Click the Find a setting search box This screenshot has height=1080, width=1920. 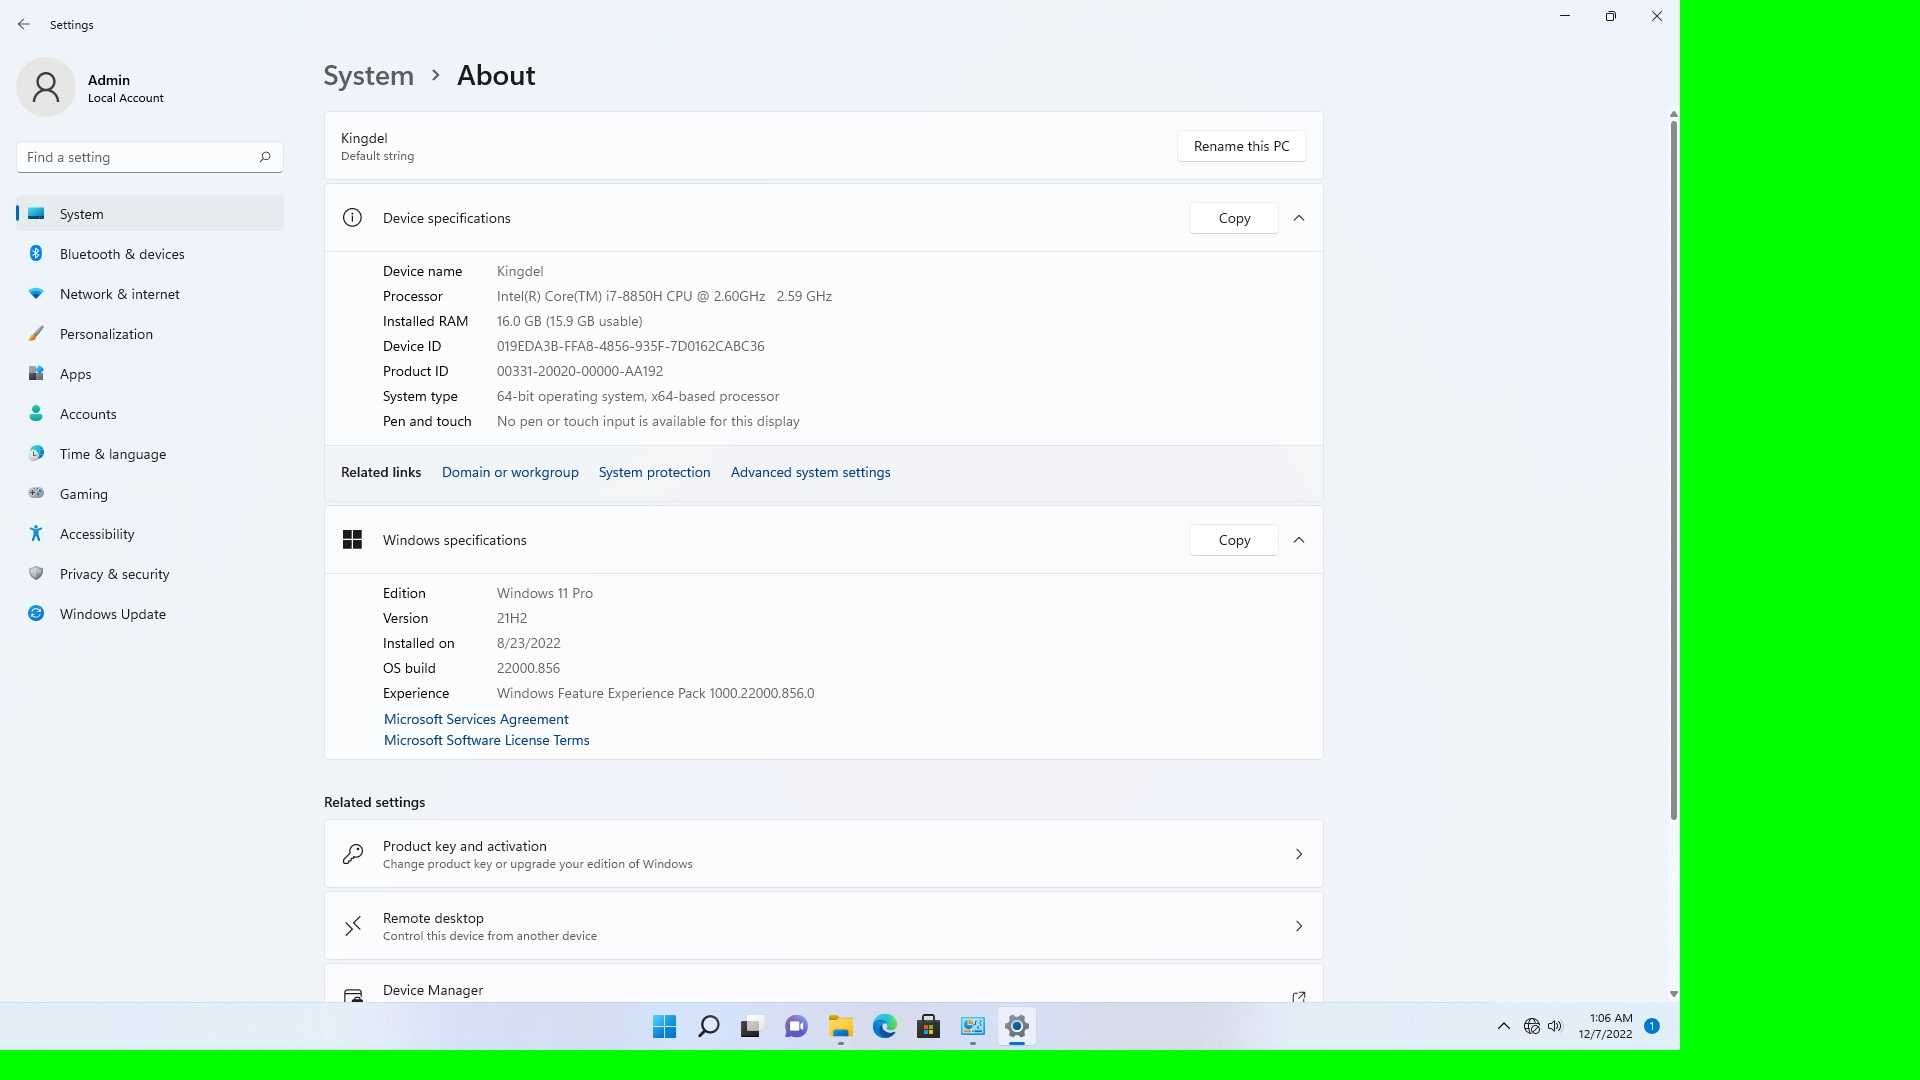coord(150,157)
